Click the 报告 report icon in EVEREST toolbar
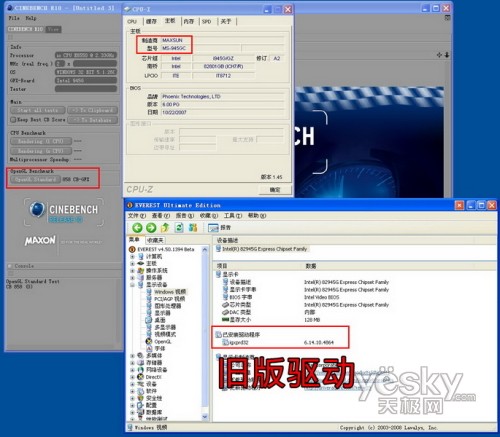Viewport: 500px width, 437px height. pos(213,228)
